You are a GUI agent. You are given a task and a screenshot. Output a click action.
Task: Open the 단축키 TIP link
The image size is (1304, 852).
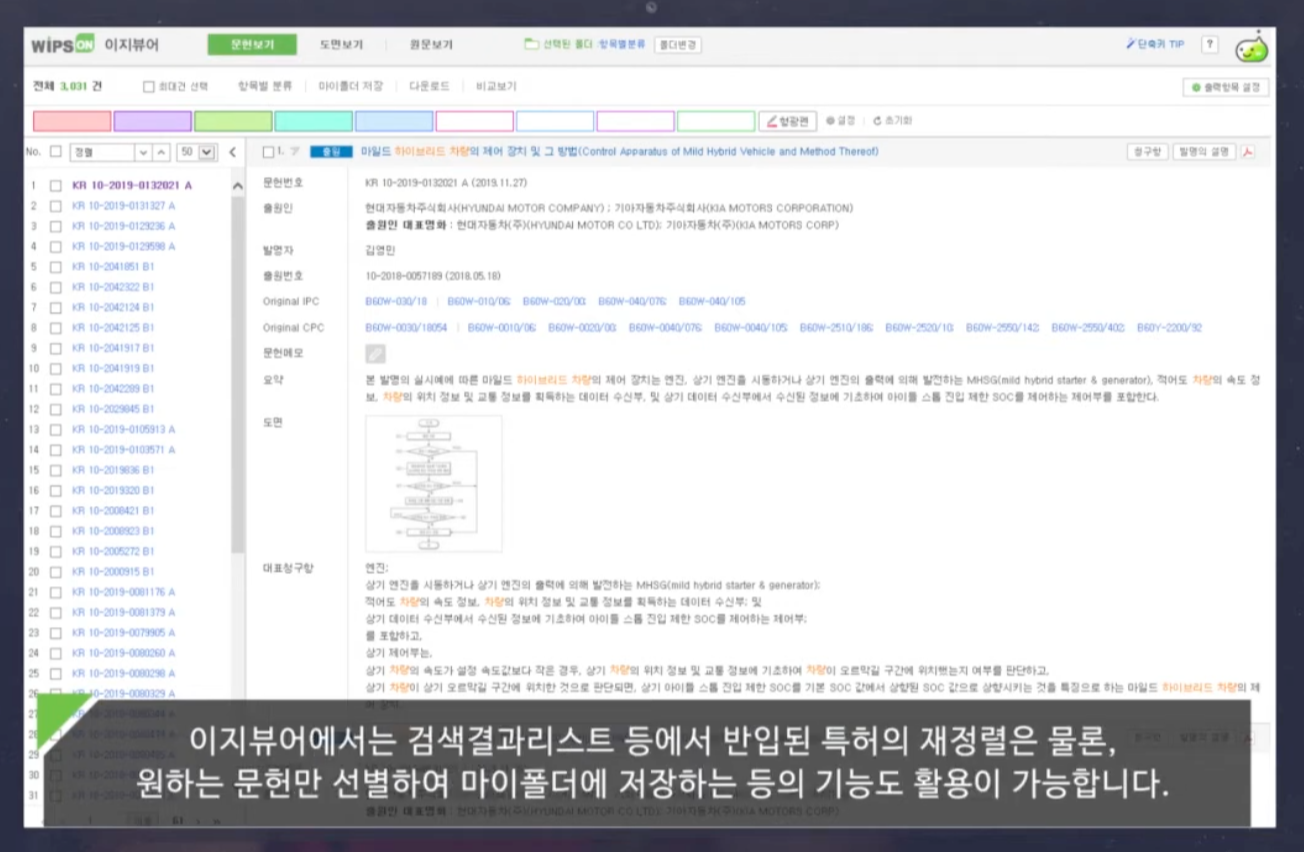click(x=1155, y=45)
